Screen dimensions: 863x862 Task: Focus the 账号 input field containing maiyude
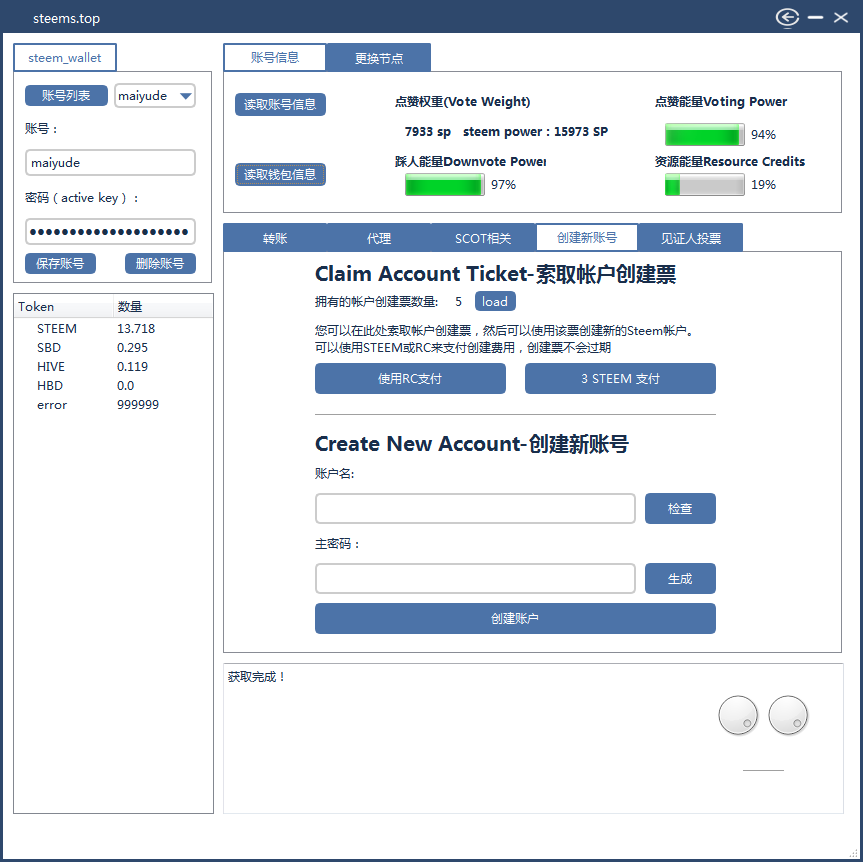110,163
